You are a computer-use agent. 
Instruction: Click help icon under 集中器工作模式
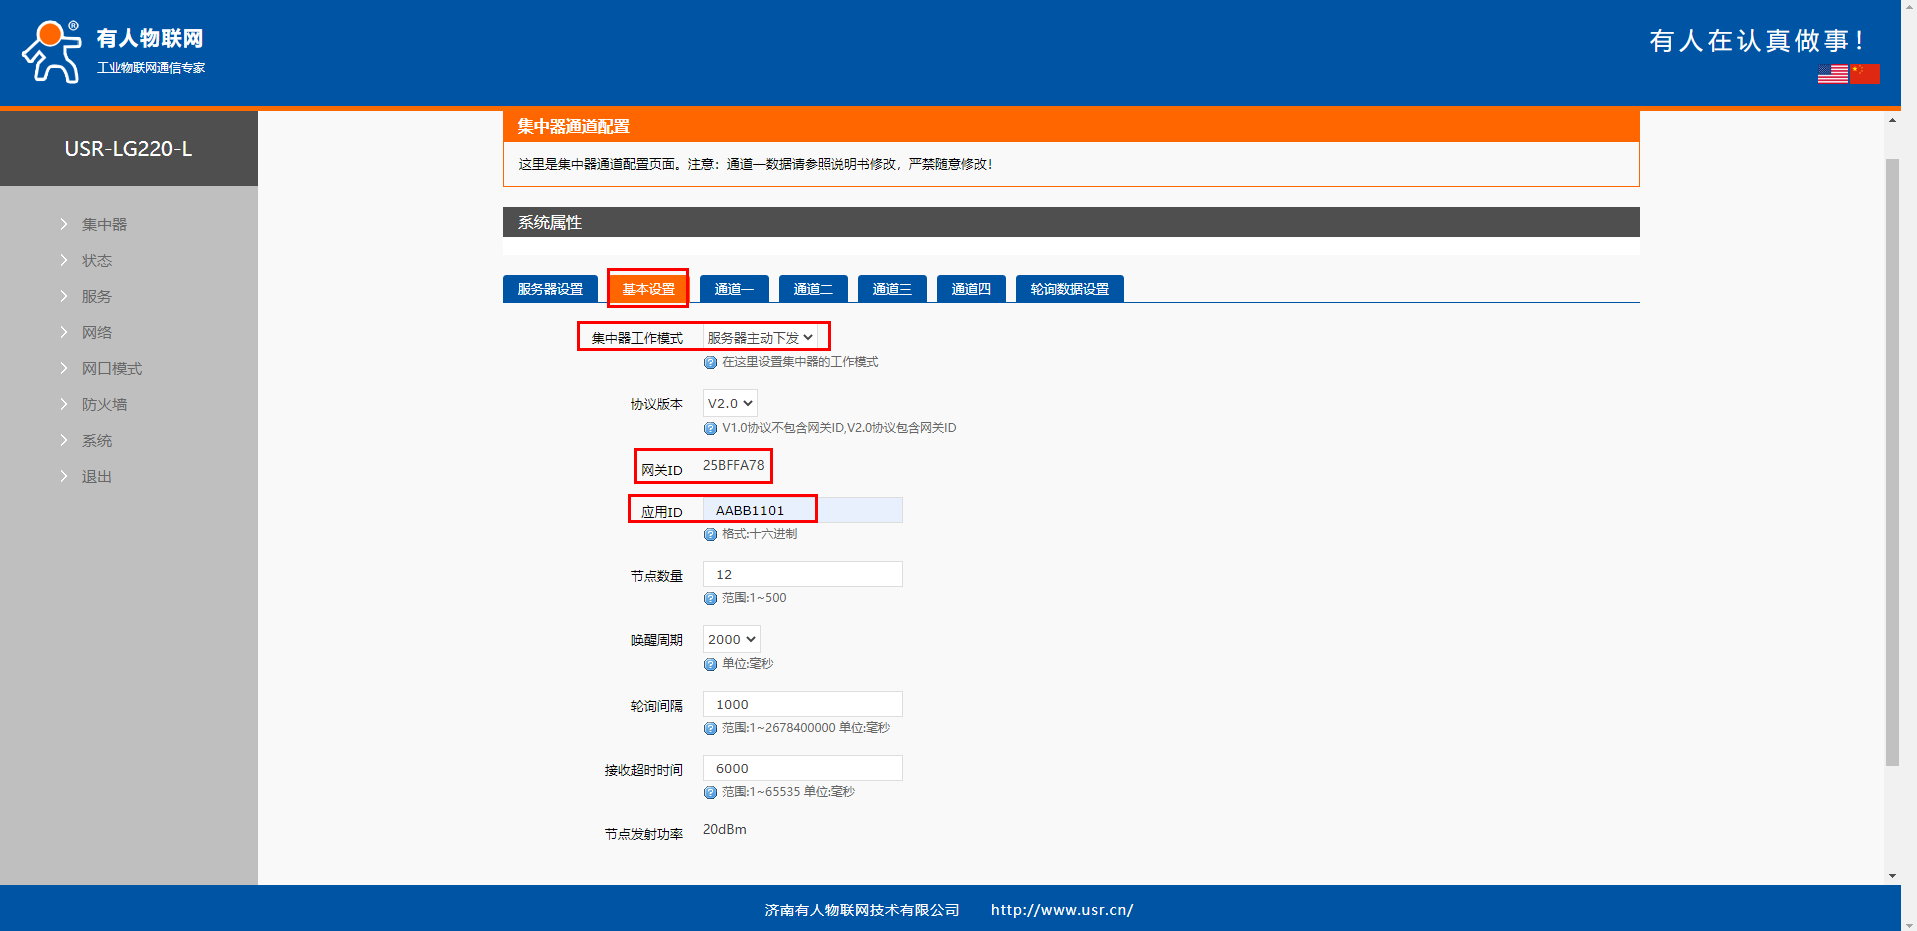point(710,363)
